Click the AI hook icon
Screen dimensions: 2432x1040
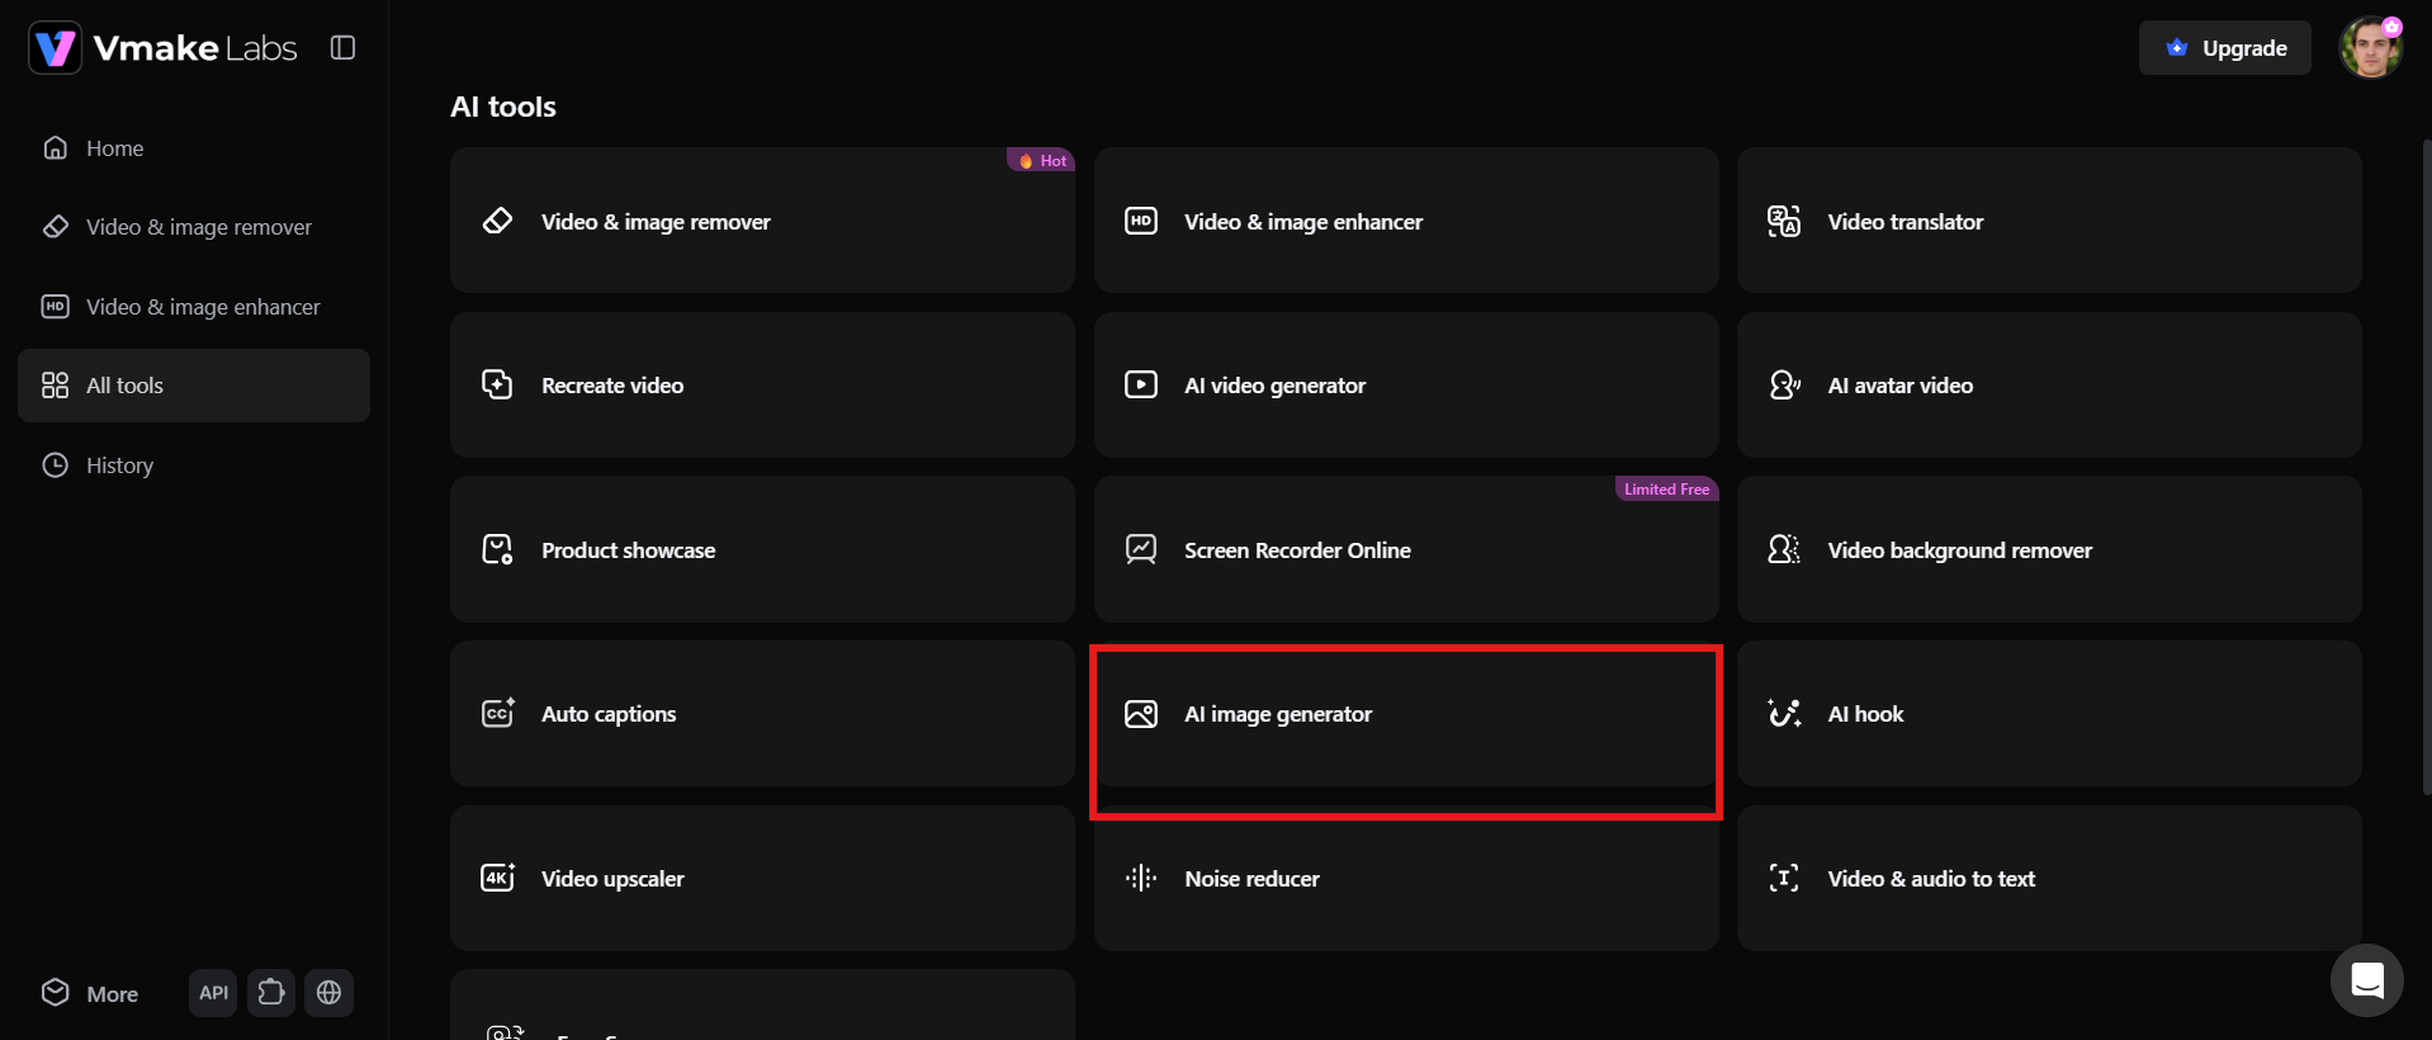(x=1784, y=713)
